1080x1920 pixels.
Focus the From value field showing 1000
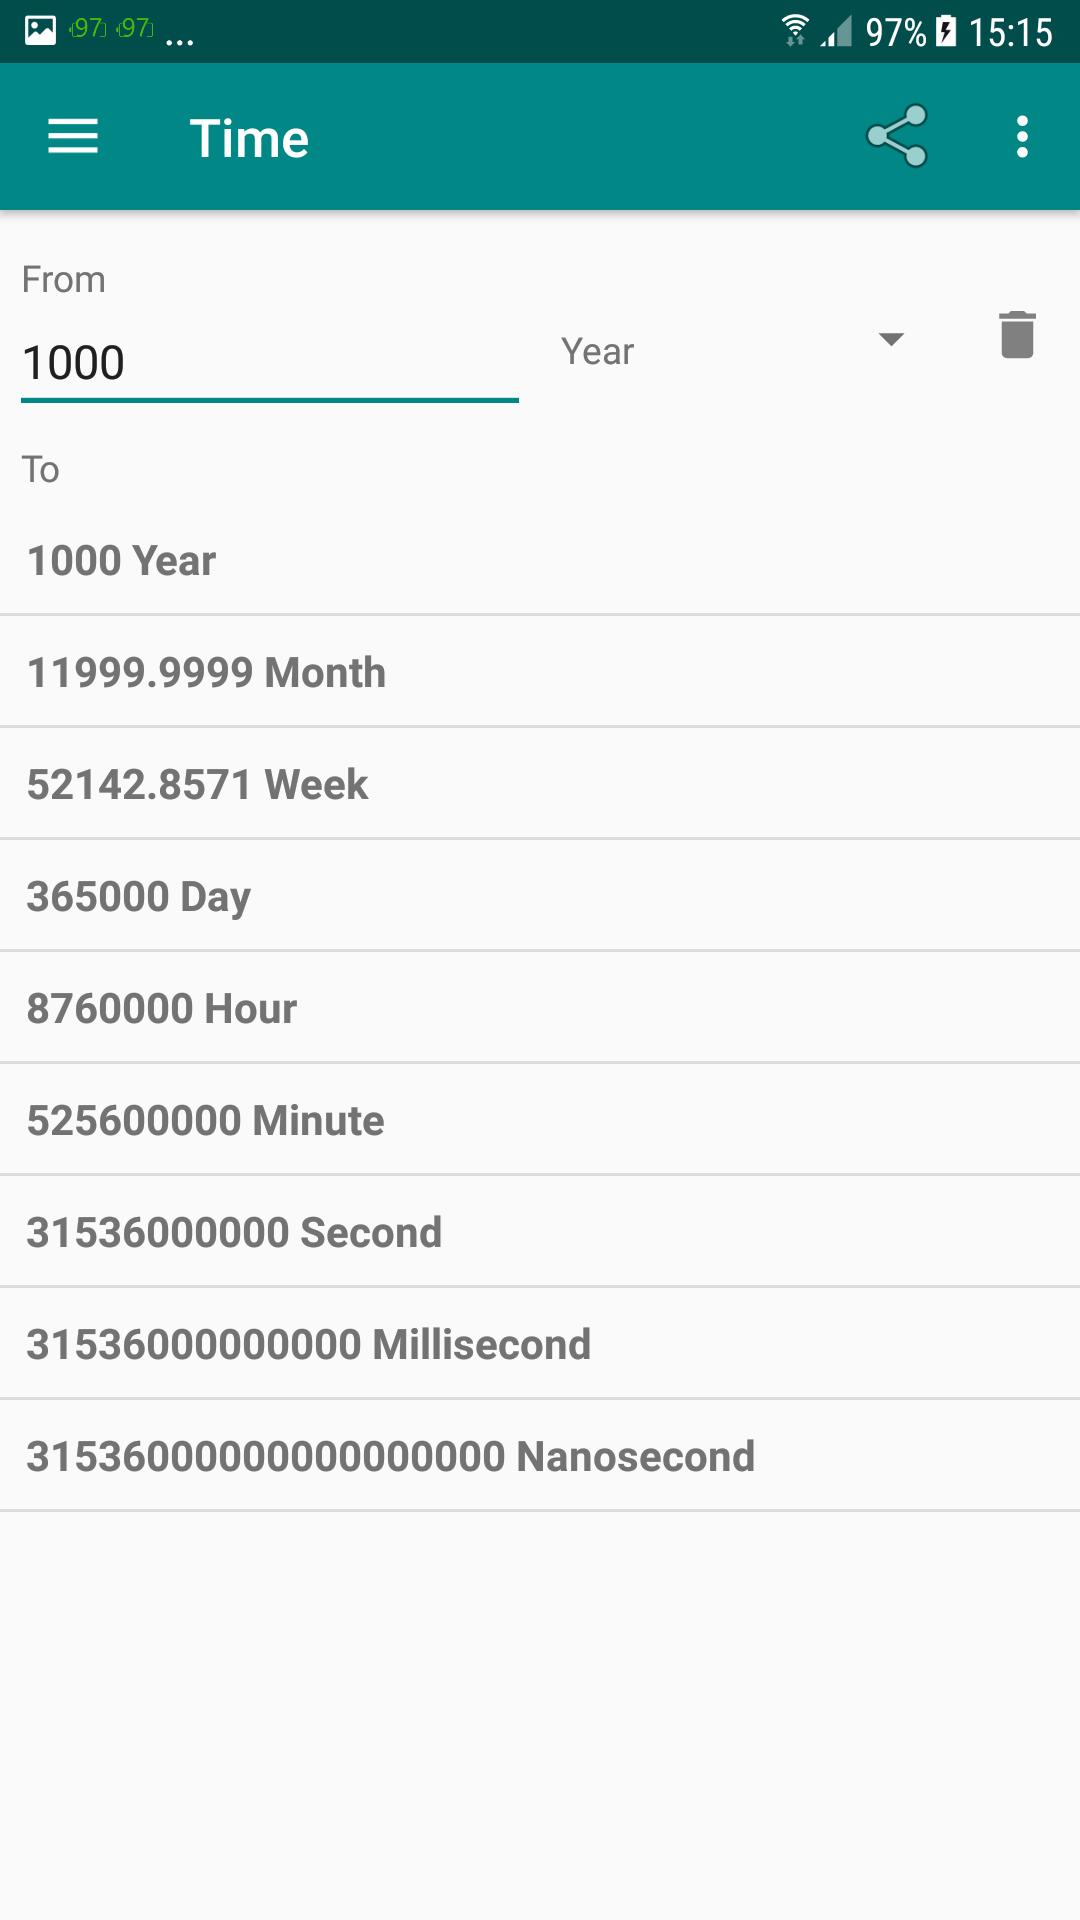(x=270, y=363)
